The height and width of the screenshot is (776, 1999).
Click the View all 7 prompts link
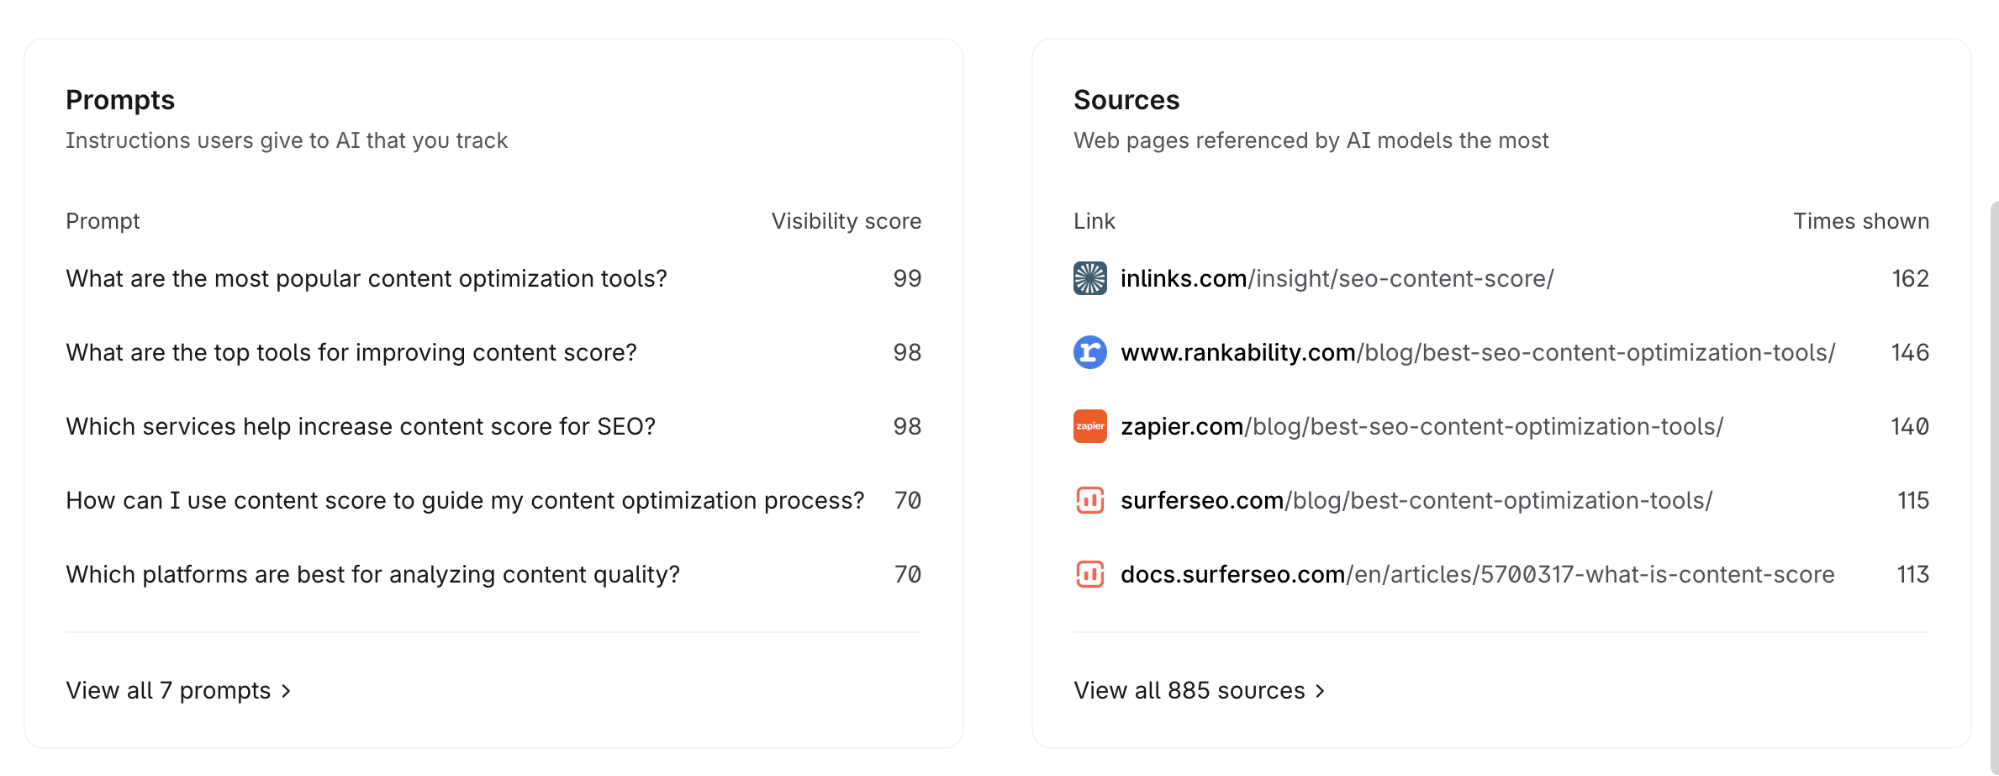pyautogui.click(x=168, y=691)
